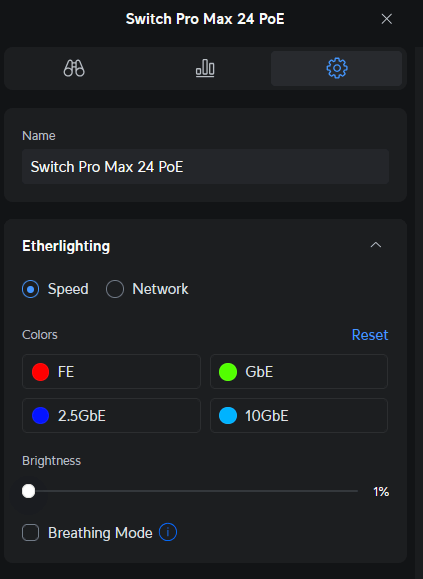This screenshot has height=579, width=423.
Task: Open the GbE color selection box
Action: (299, 371)
